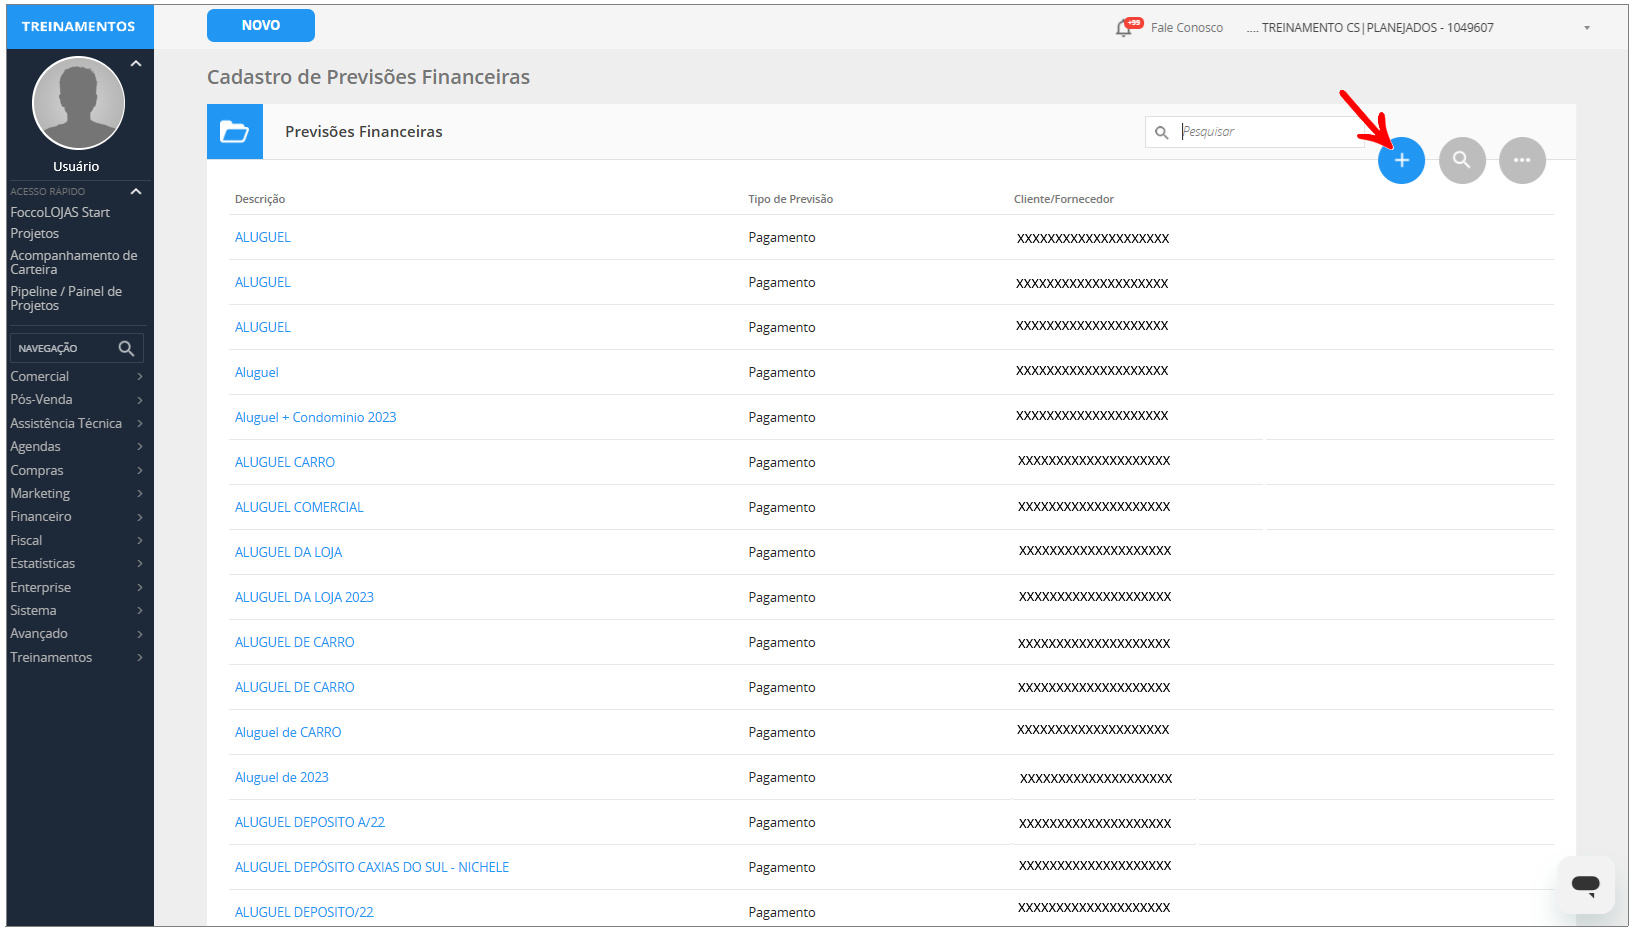Open the Aluguel de 2023 entry
This screenshot has height=933, width=1635.
[282, 778]
